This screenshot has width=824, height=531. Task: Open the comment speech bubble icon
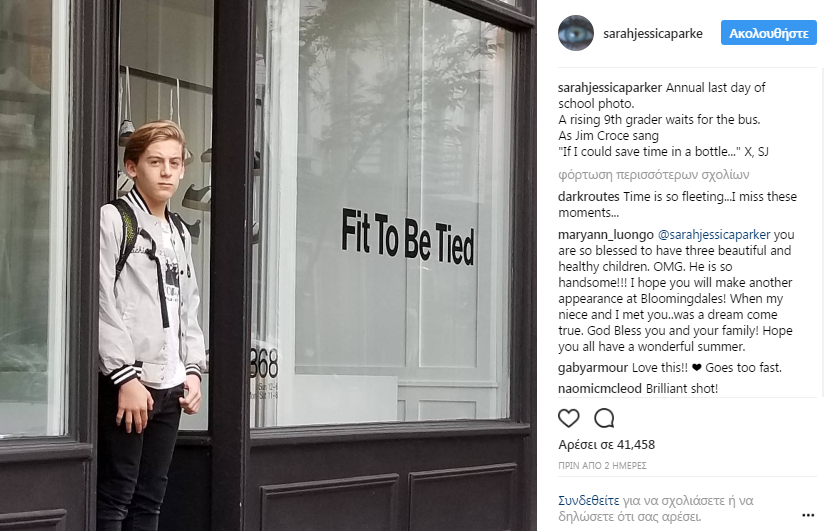click(604, 418)
